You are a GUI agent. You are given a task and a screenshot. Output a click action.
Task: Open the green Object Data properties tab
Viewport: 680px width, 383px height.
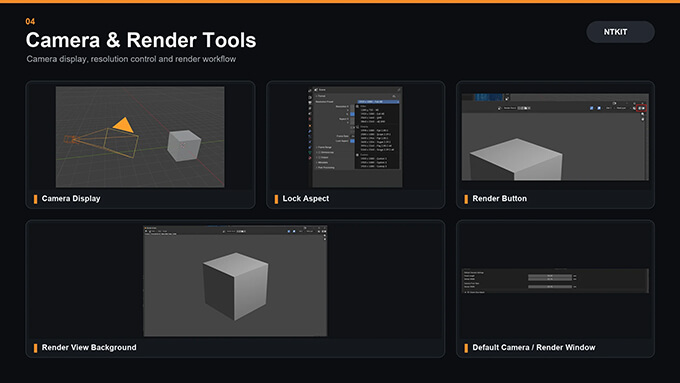(310, 152)
